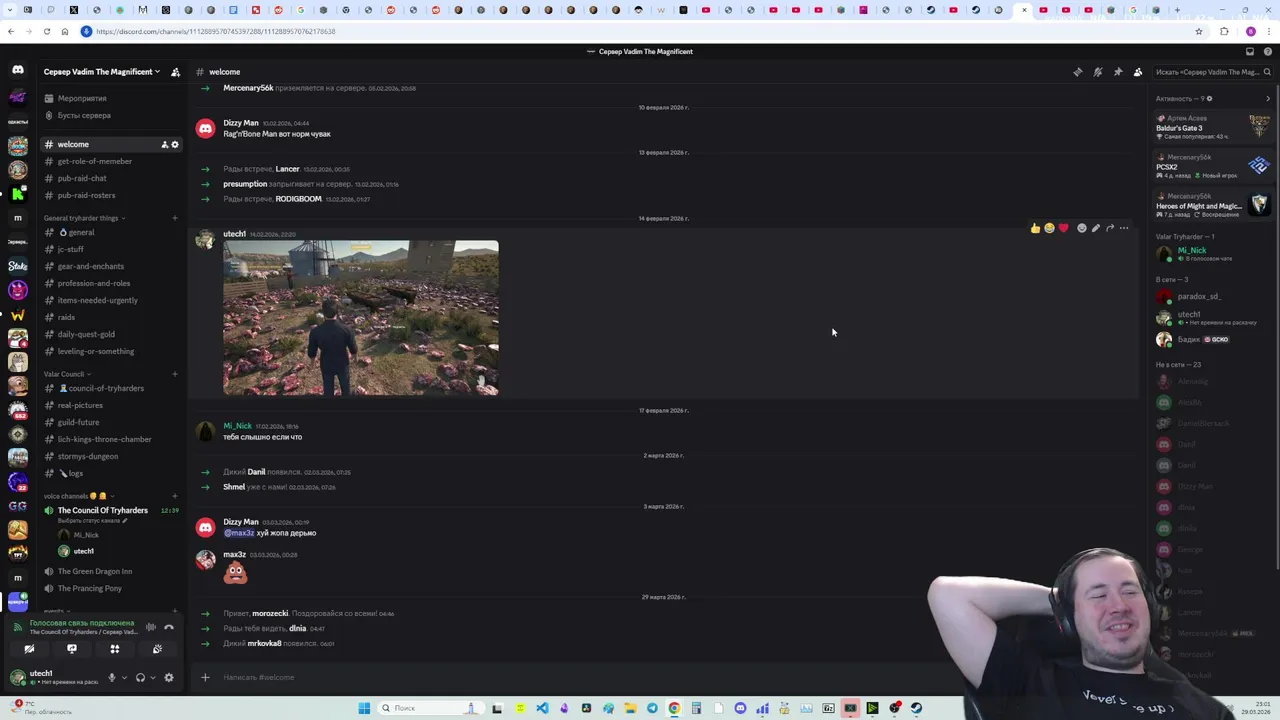The width and height of the screenshot is (1280, 720).
Task: Open welcome channel settings gear
Action: (175, 144)
